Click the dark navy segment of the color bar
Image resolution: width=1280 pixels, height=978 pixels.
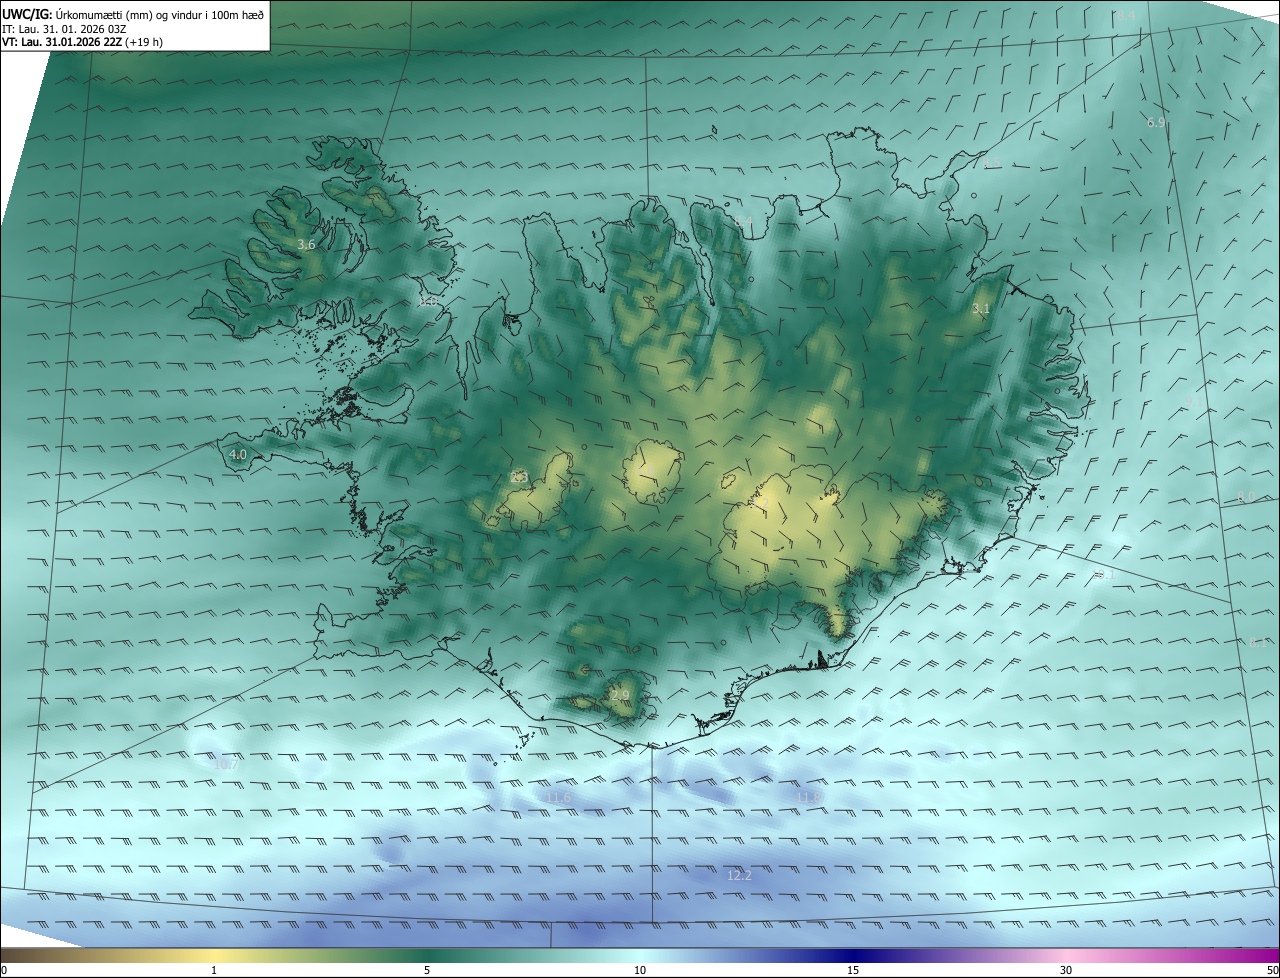click(853, 955)
